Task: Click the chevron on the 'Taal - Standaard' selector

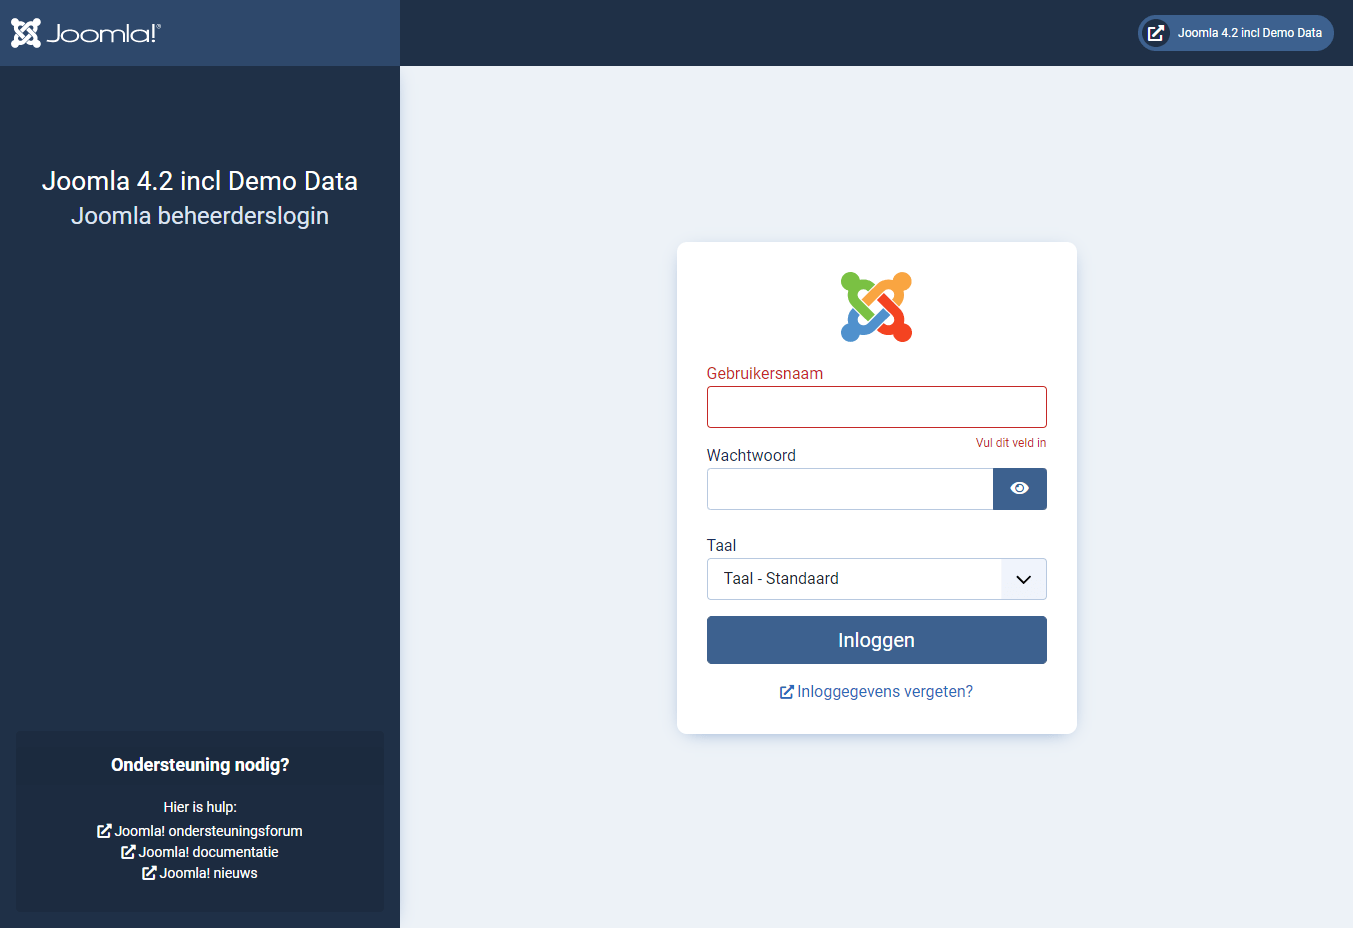Action: [x=1023, y=579]
